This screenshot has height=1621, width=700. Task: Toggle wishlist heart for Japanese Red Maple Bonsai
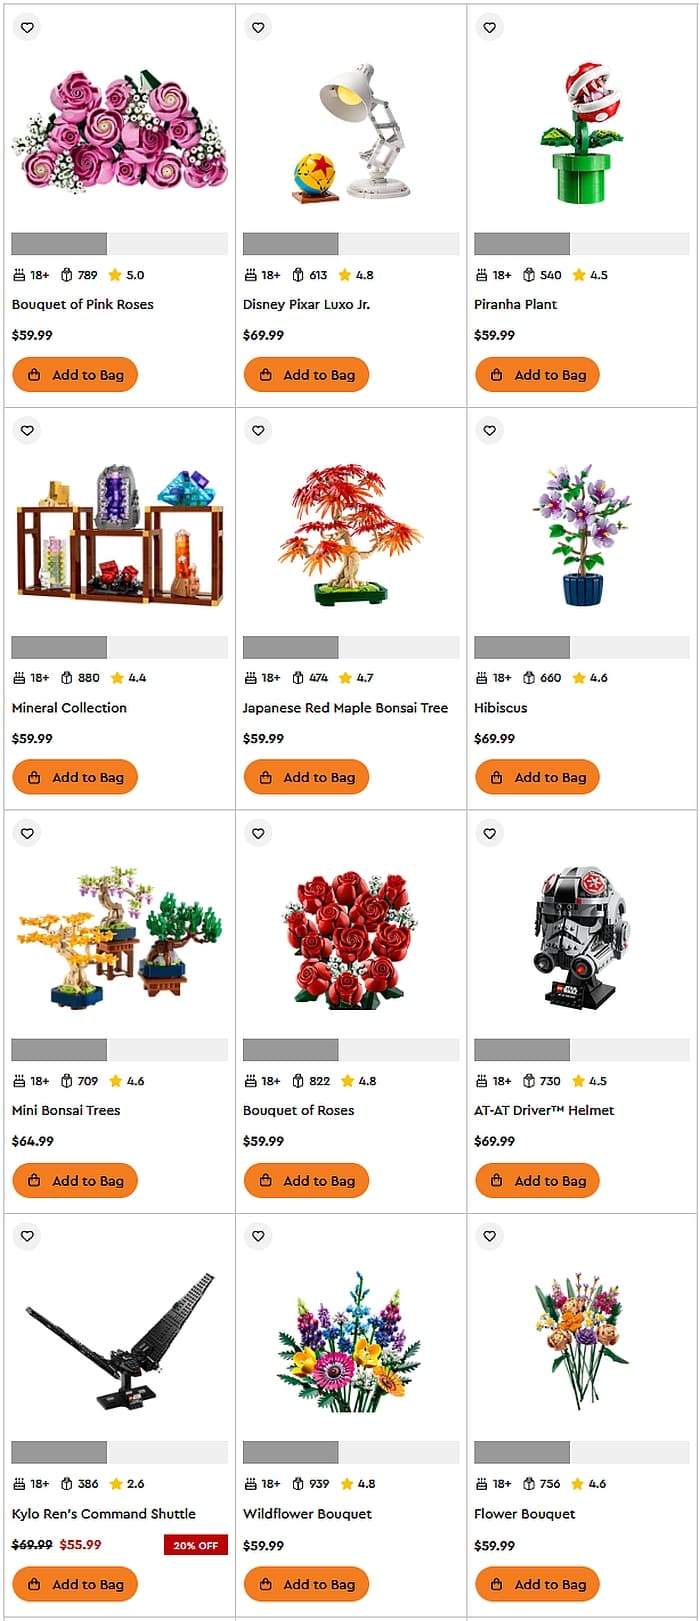coord(258,431)
